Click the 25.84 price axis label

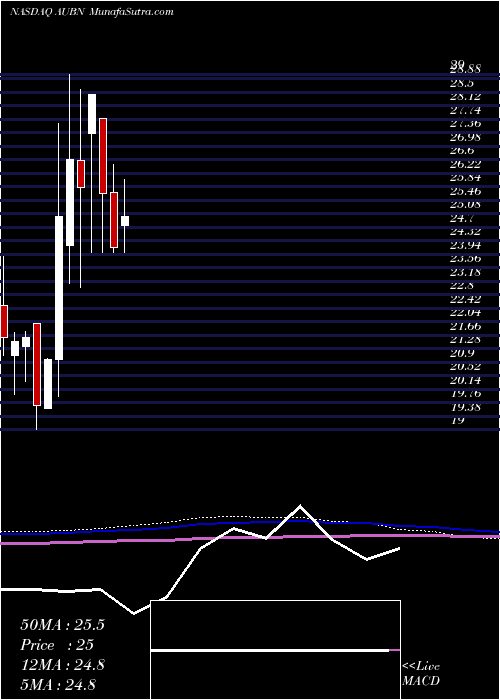click(x=465, y=178)
